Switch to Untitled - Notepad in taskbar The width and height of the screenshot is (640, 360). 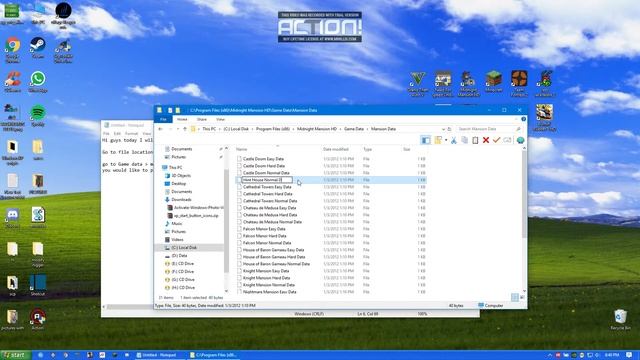(x=160, y=355)
